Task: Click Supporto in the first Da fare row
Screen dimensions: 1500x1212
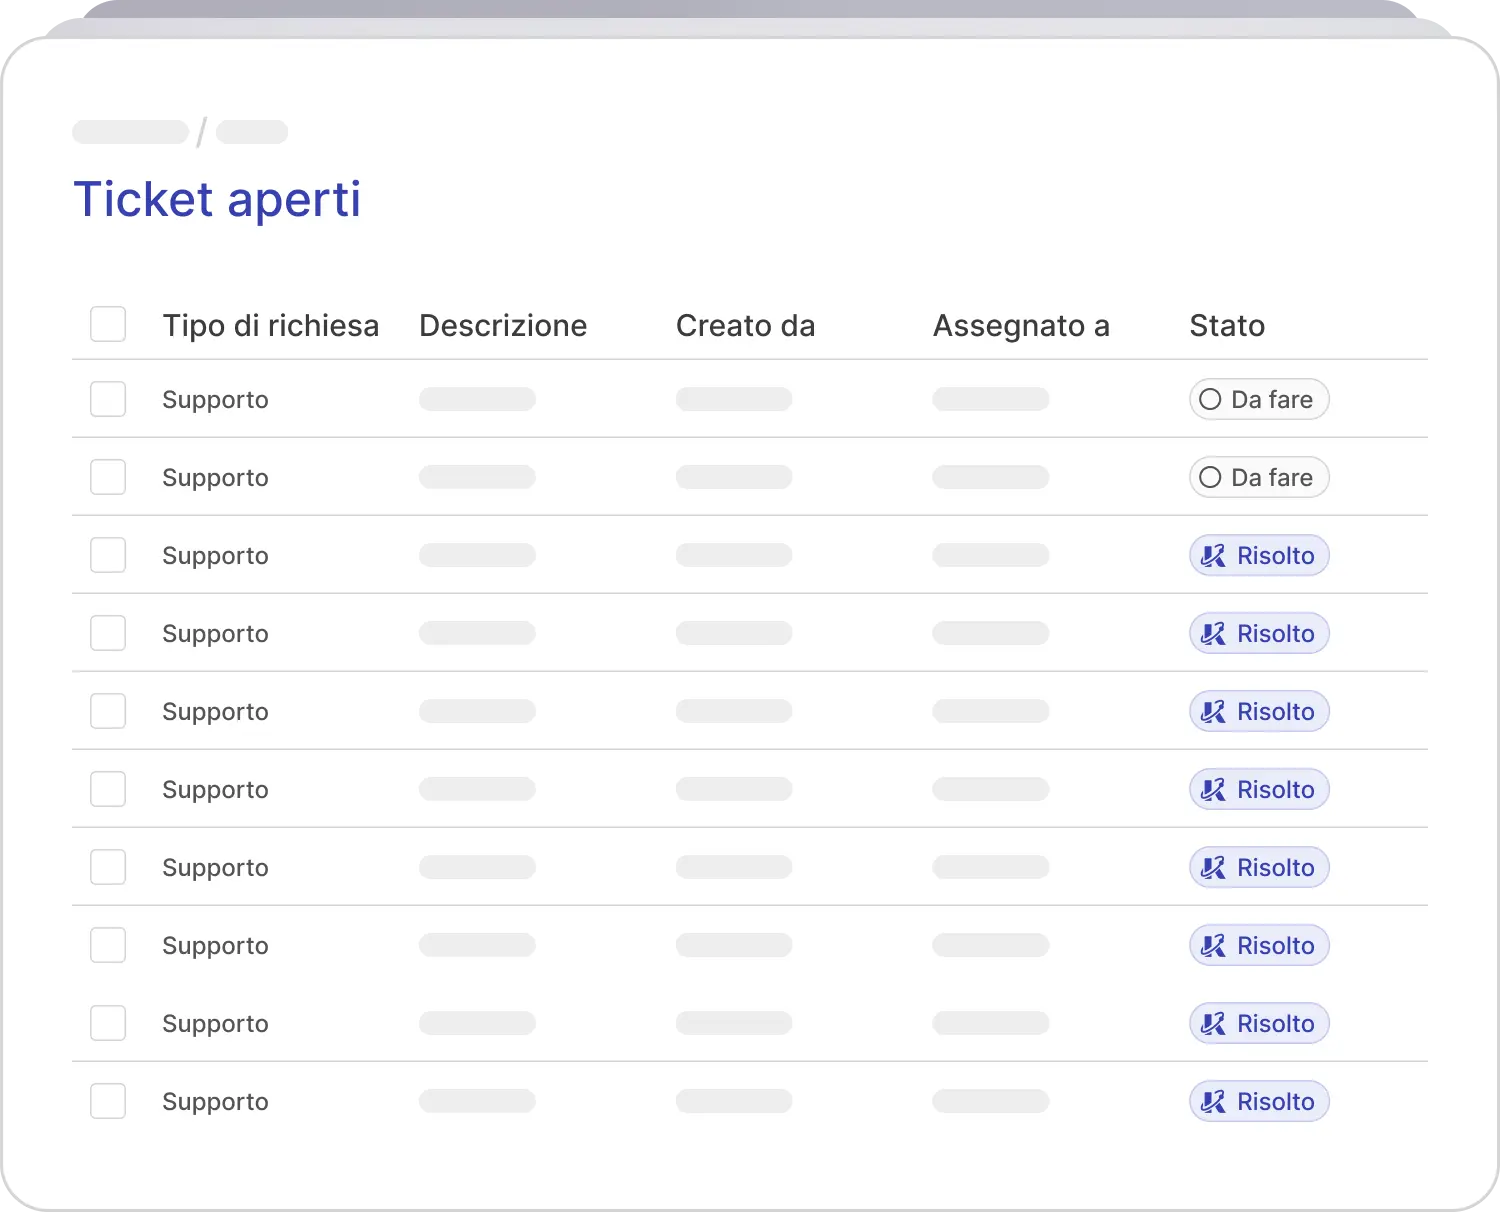Action: (215, 400)
